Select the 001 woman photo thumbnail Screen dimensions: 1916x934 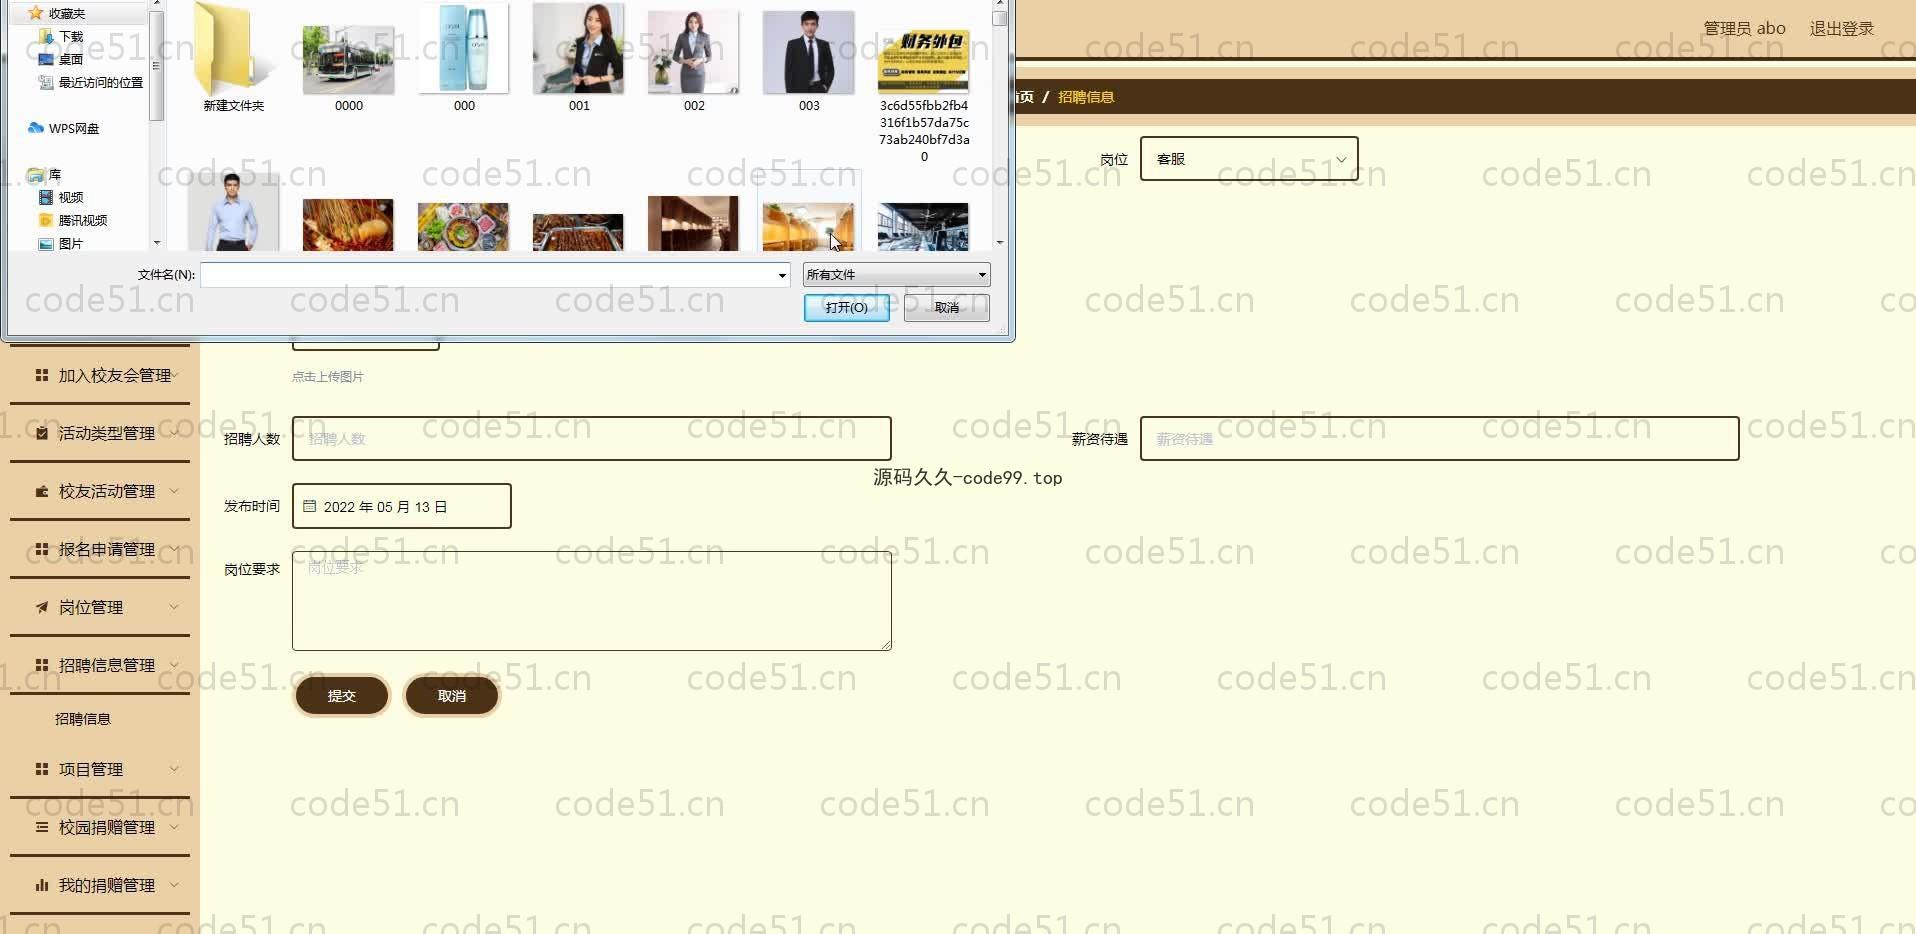coord(579,48)
